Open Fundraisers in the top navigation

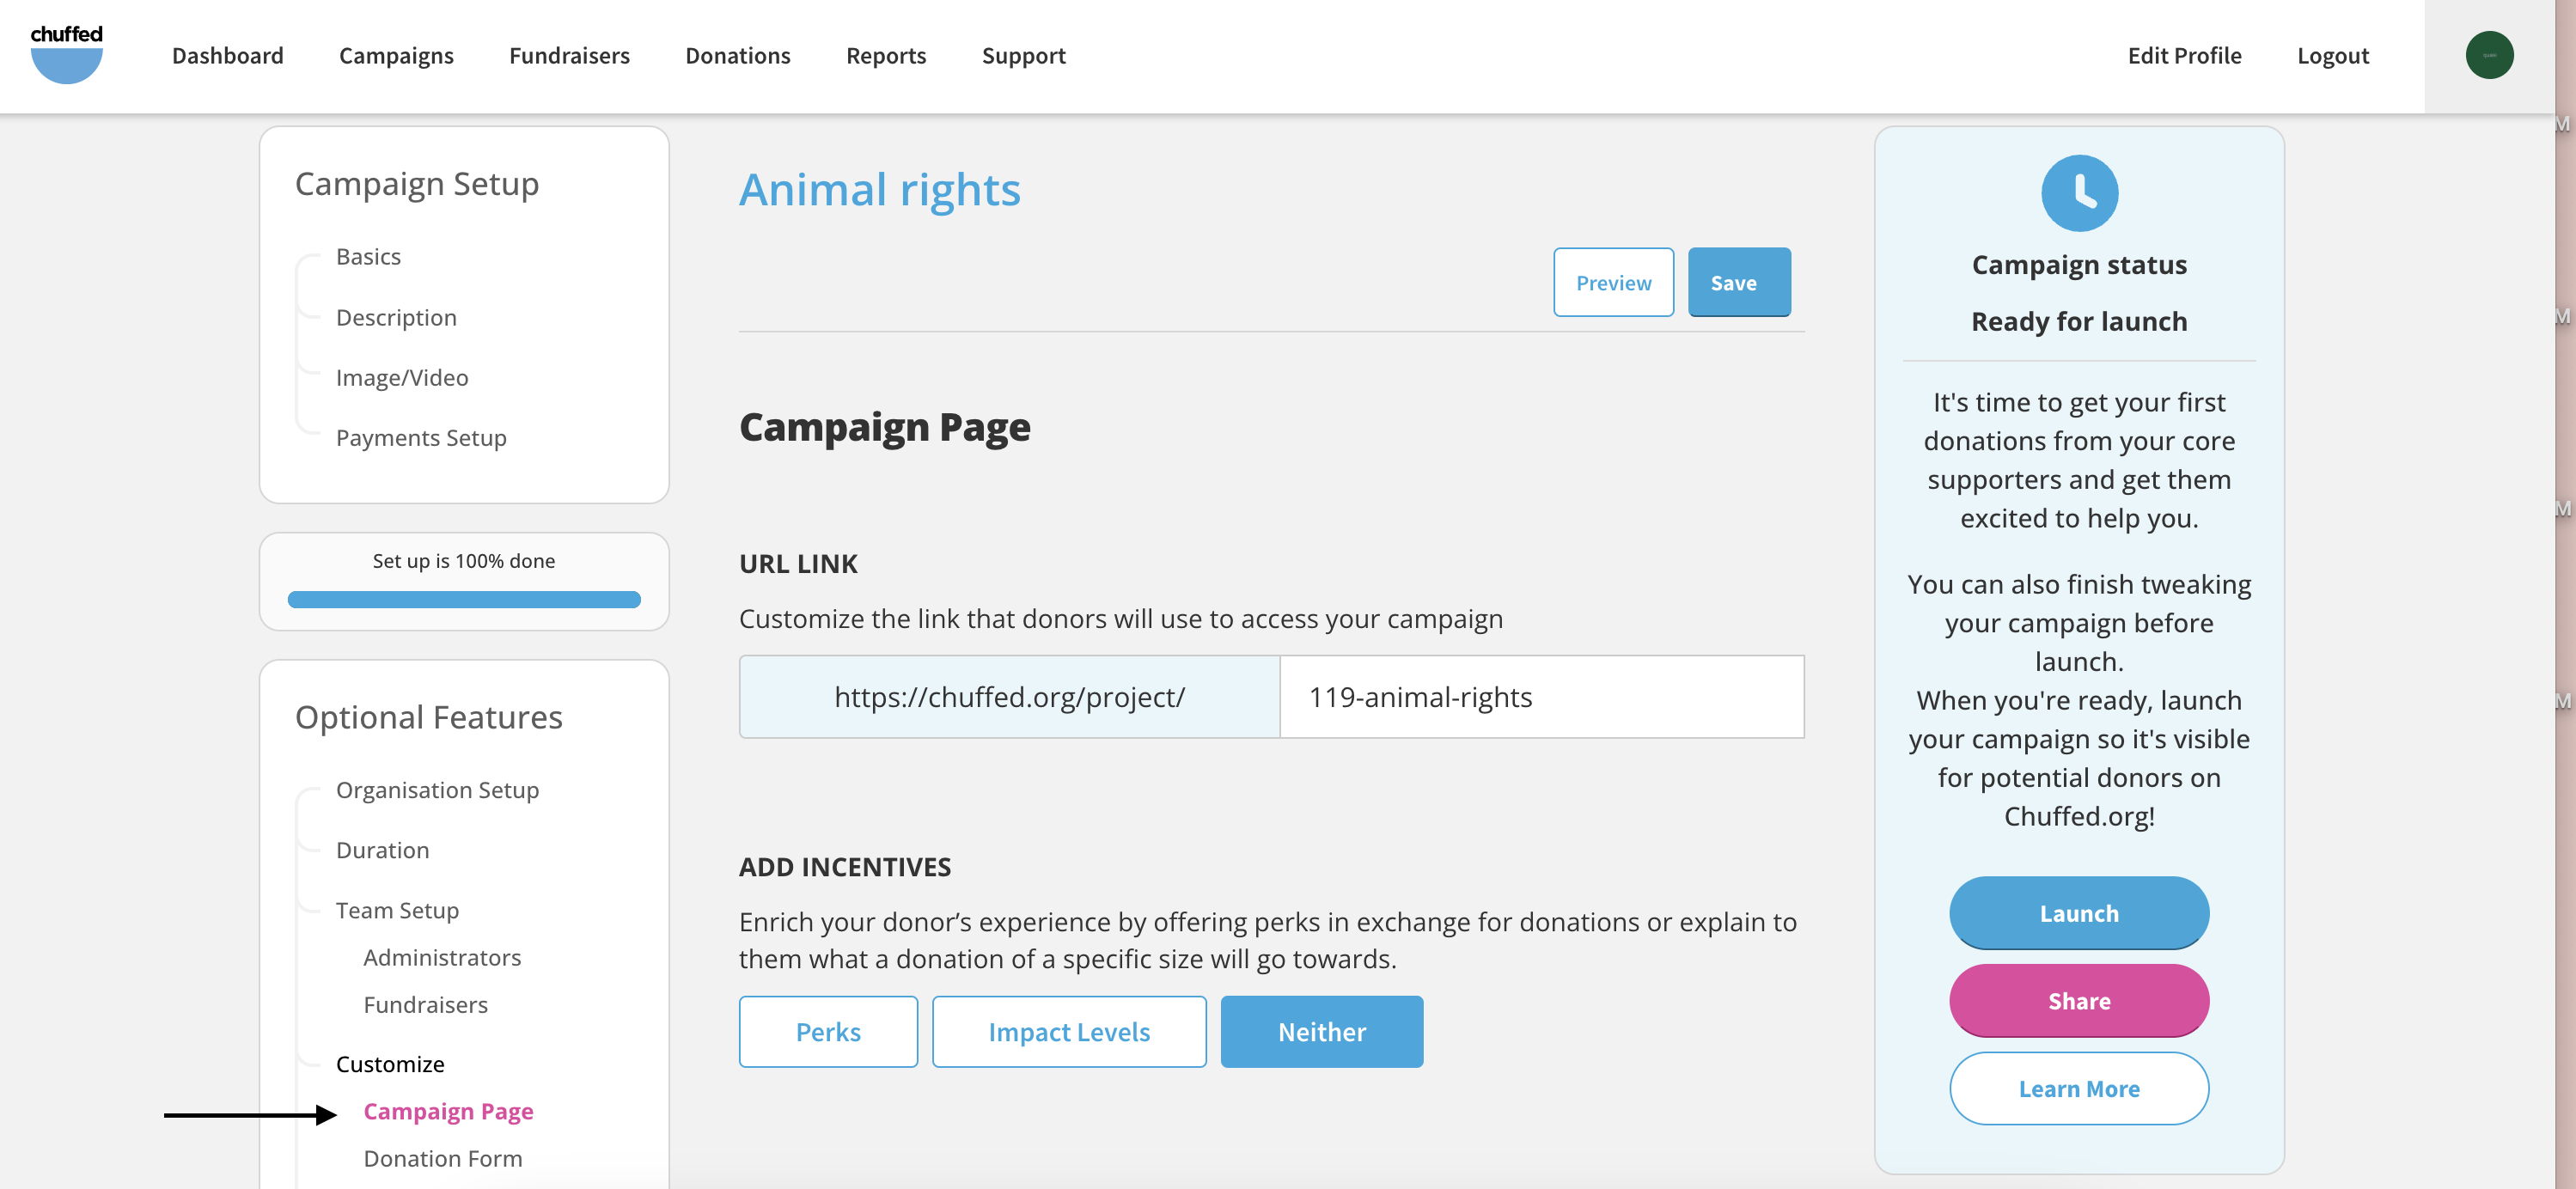569,56
